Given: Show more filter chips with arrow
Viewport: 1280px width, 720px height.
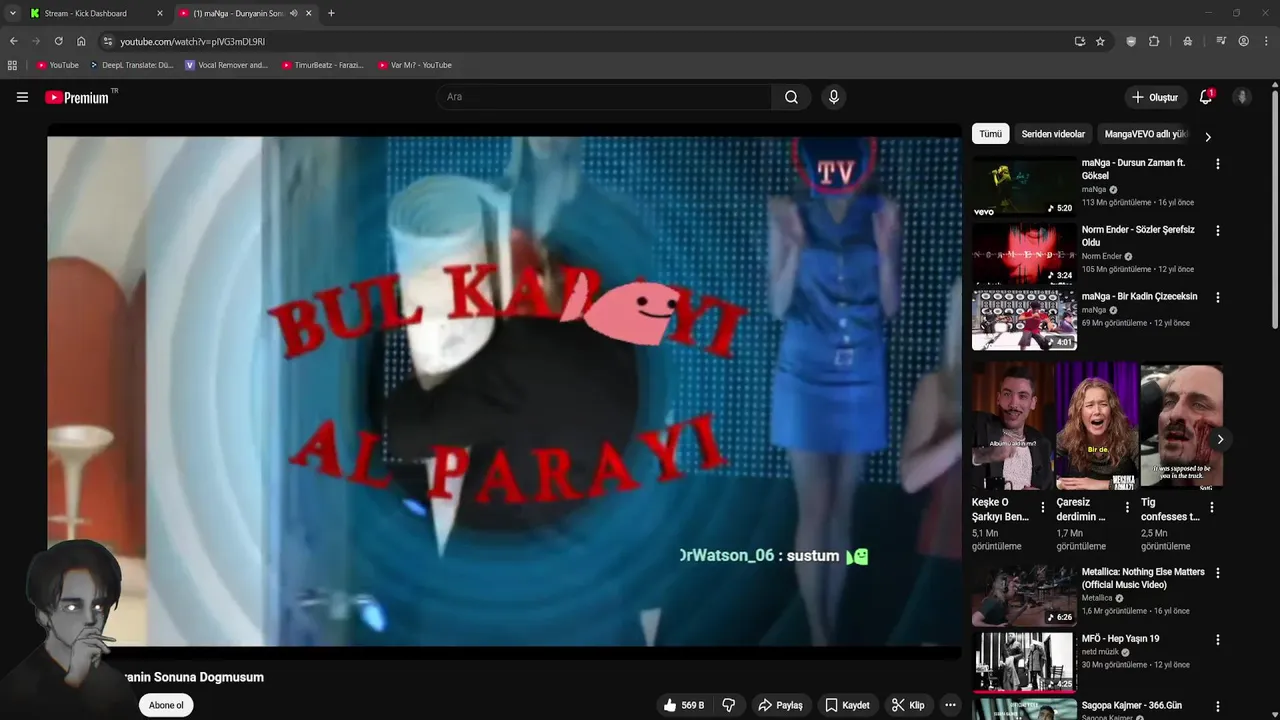Looking at the screenshot, I should [x=1208, y=137].
